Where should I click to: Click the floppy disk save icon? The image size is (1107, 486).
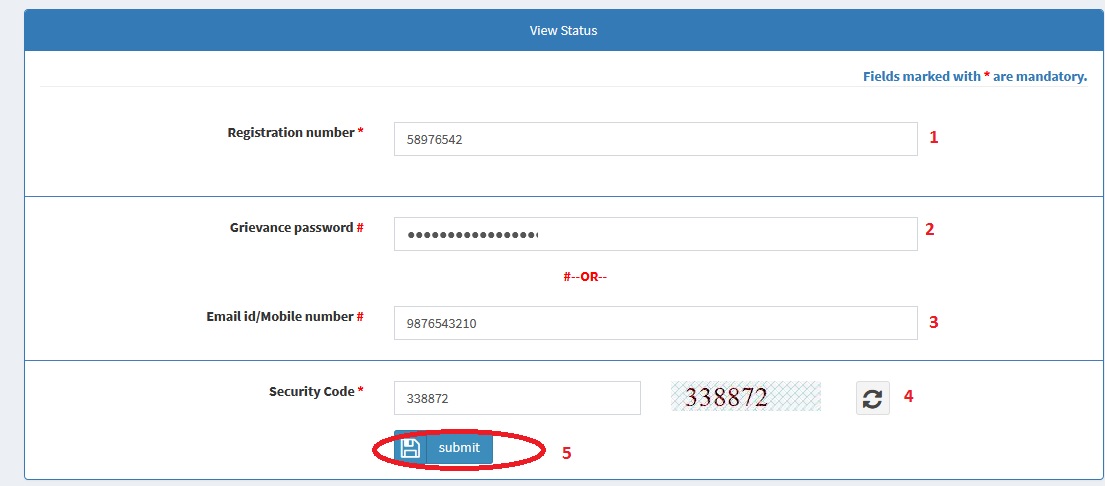[410, 448]
